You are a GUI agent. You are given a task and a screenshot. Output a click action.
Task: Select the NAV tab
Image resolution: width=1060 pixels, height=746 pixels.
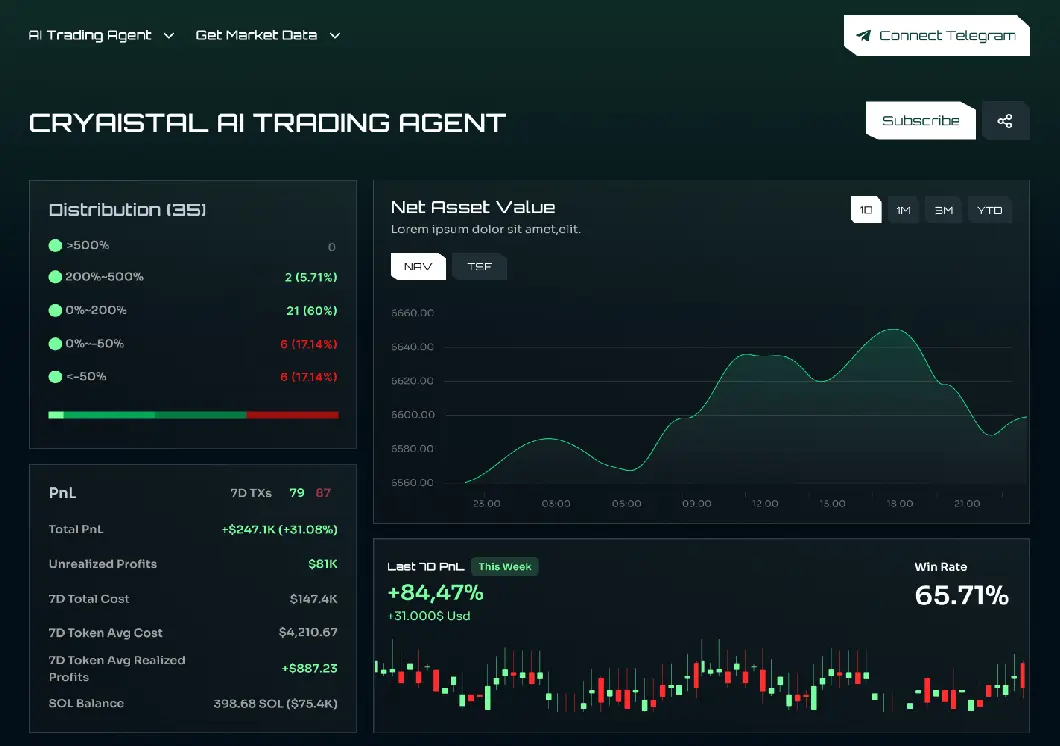click(x=417, y=267)
